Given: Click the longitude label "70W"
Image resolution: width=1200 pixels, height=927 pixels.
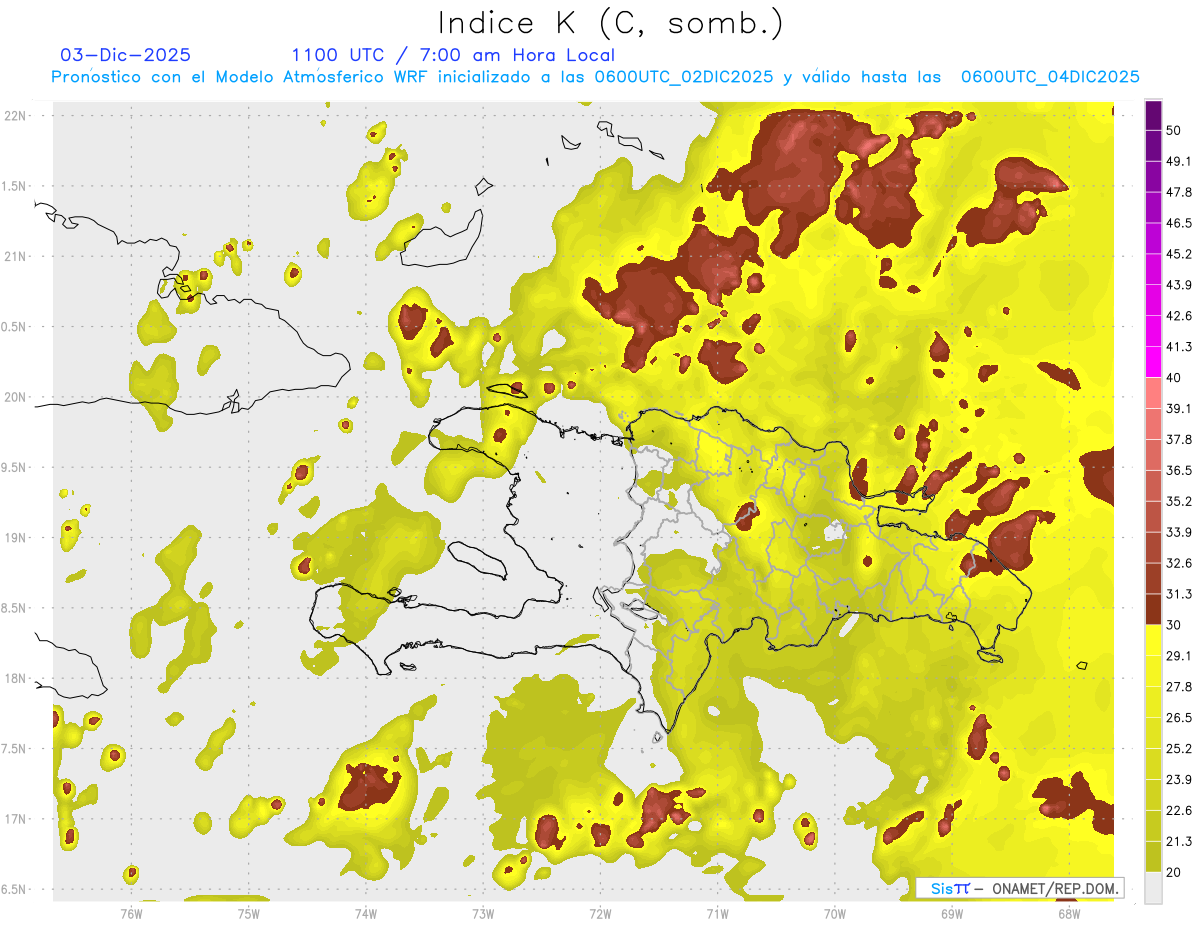Looking at the screenshot, I should pos(835,914).
